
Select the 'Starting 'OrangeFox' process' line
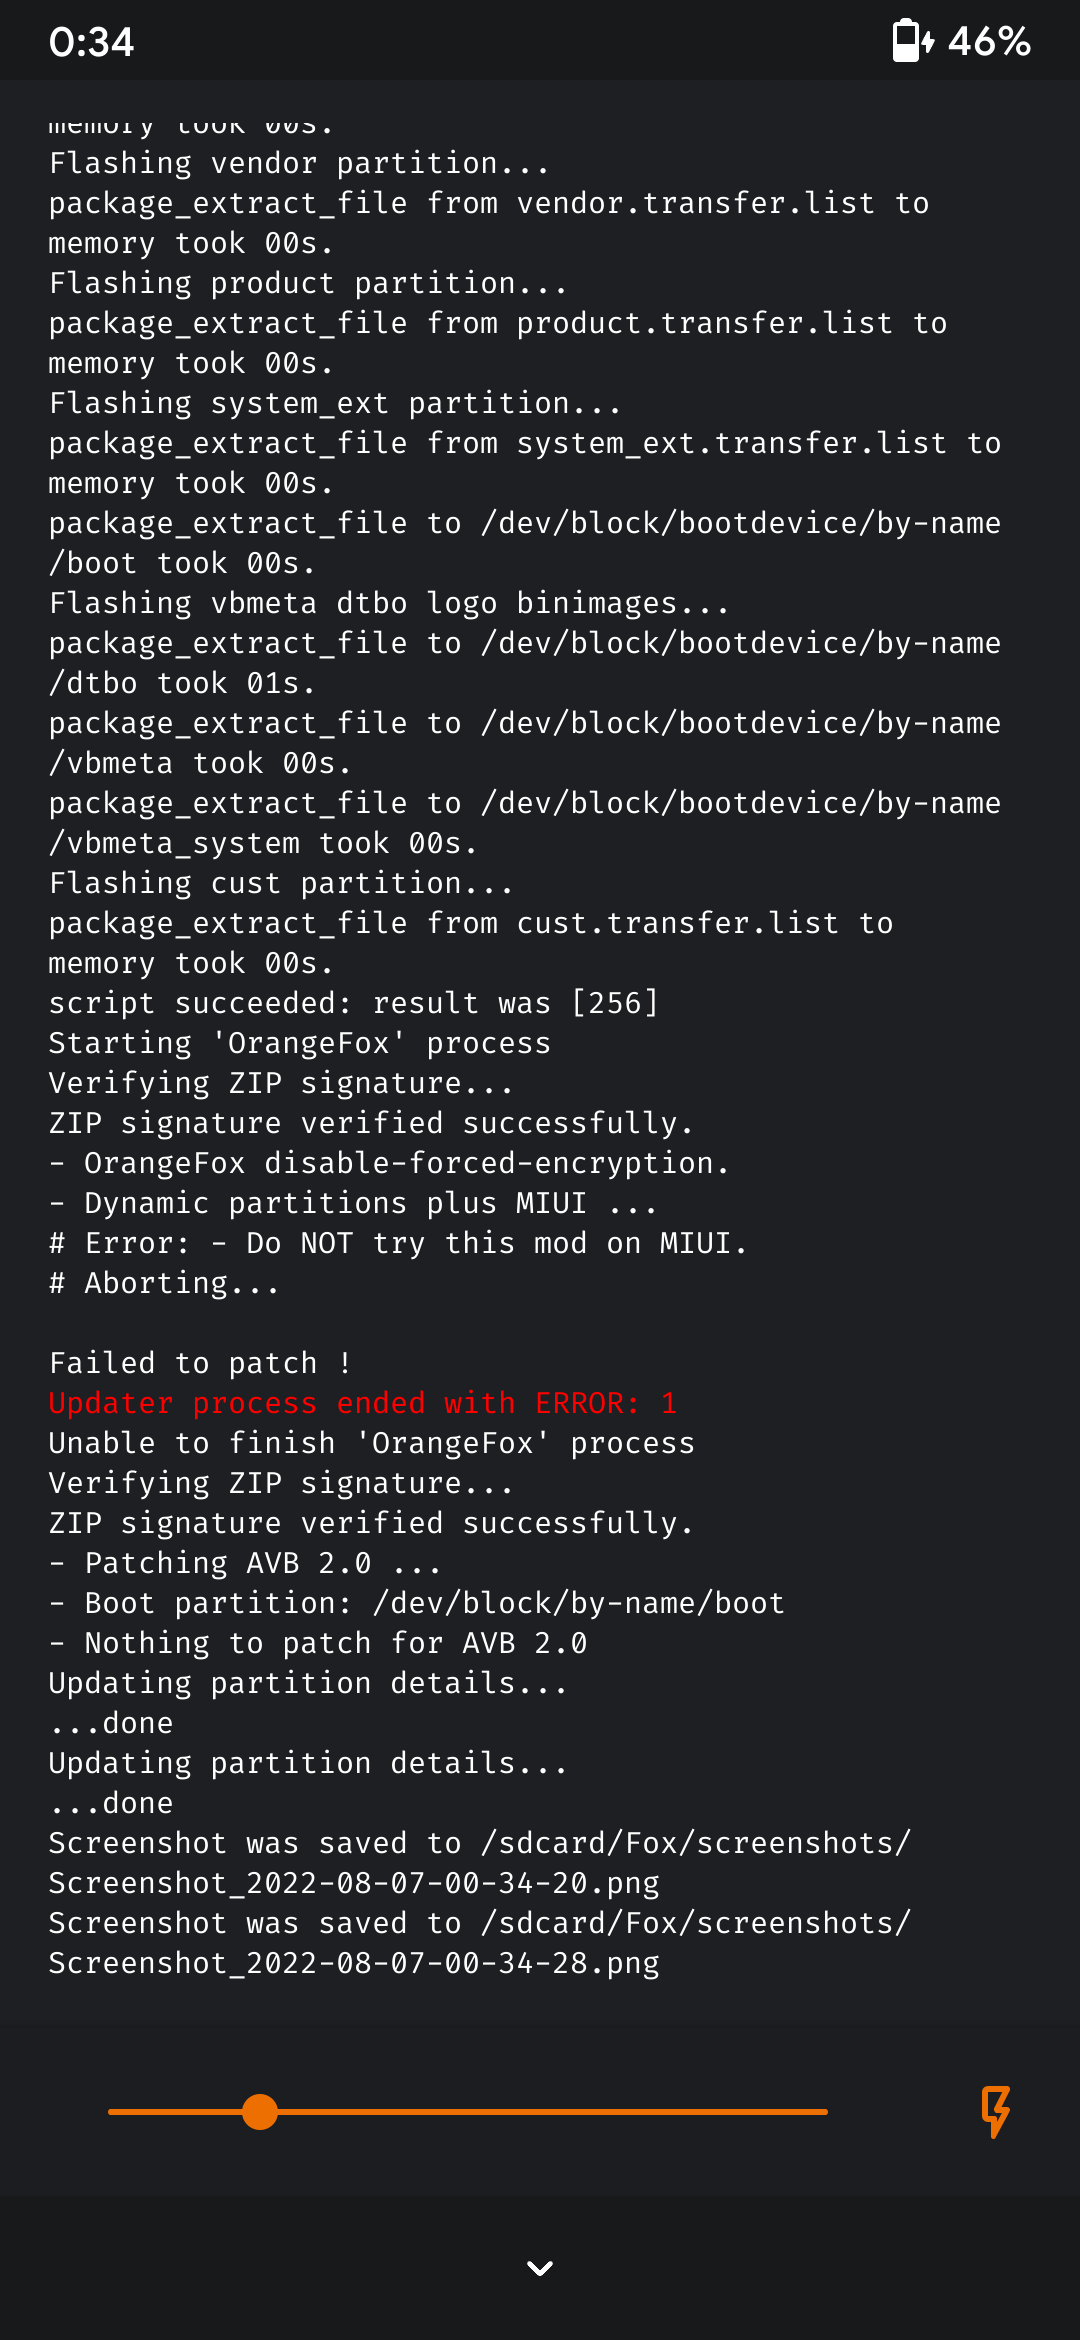coord(300,1043)
